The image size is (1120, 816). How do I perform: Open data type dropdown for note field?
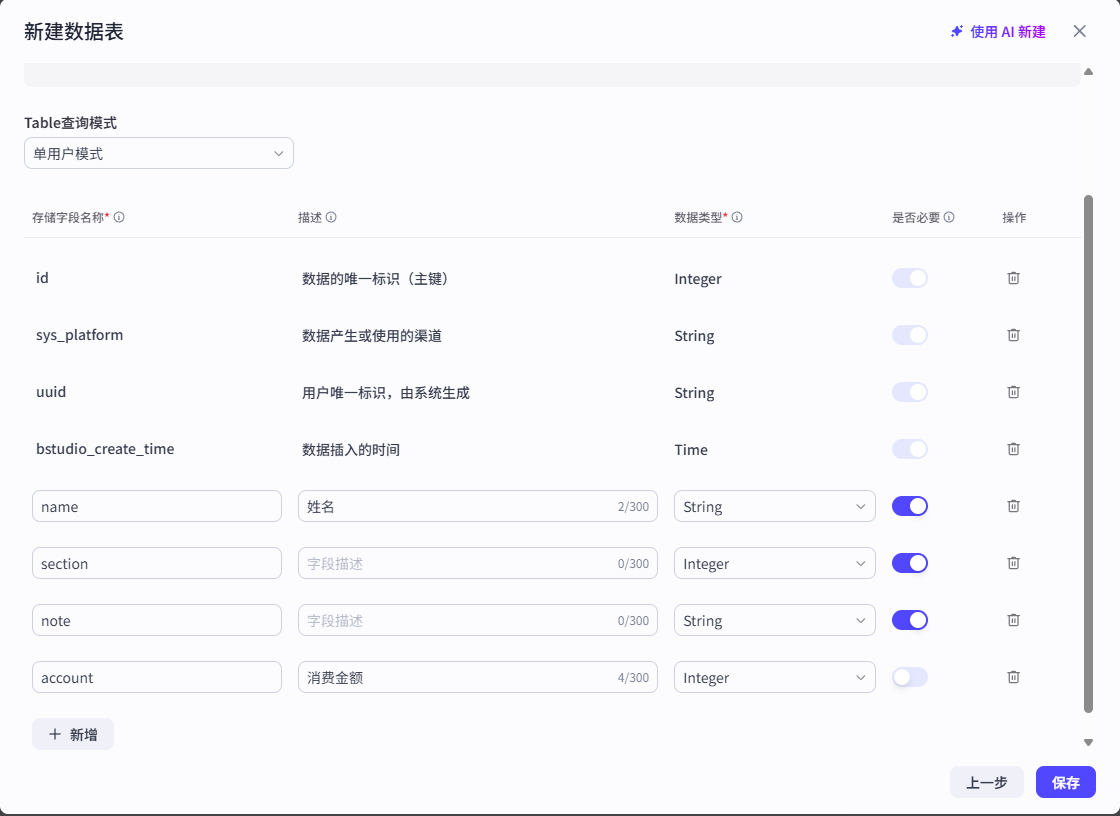[774, 620]
